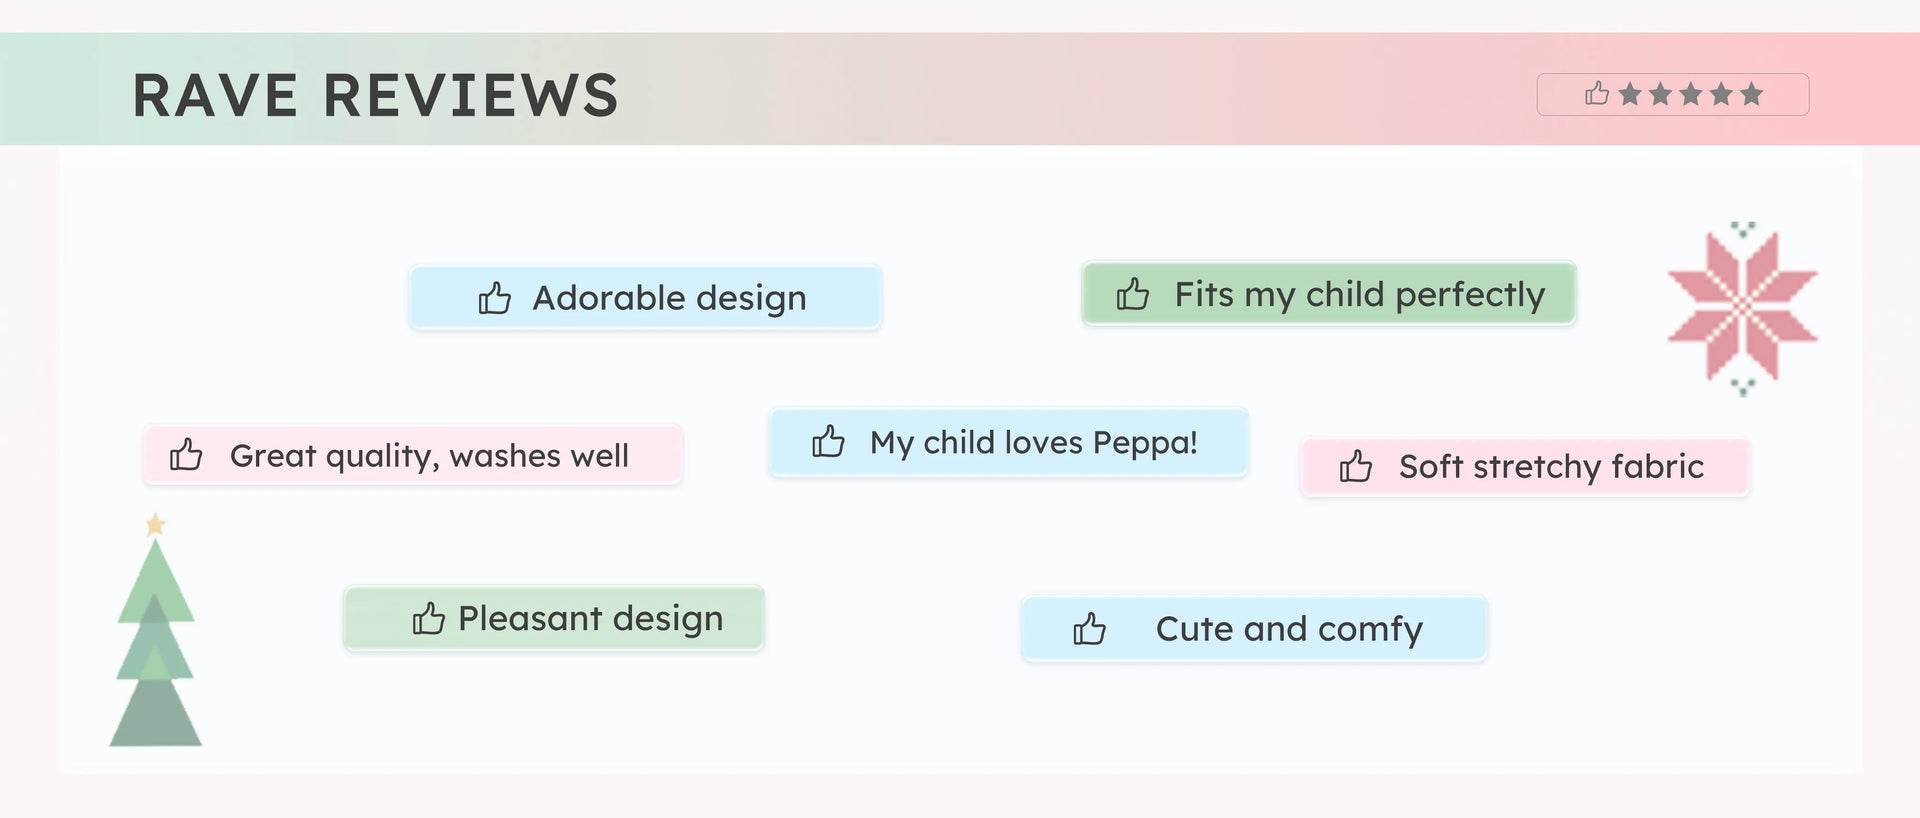Select the Soft stretchy fabric text
This screenshot has width=1920, height=818.
point(1551,466)
